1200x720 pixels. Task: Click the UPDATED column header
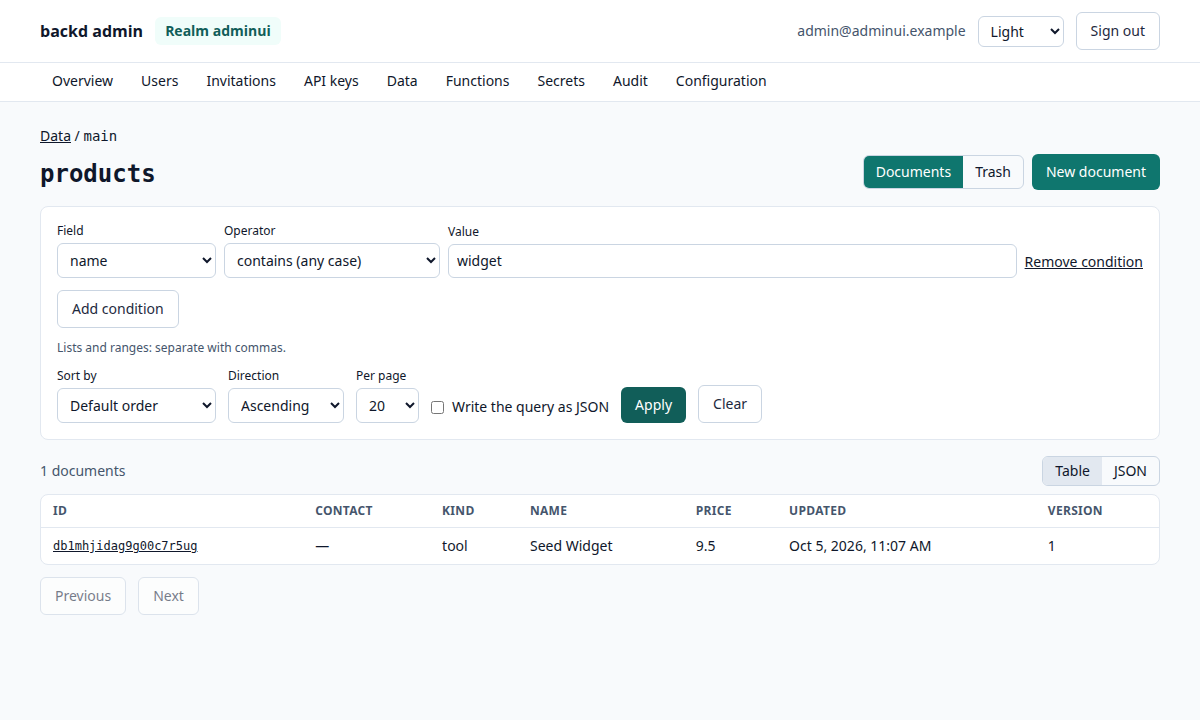(x=817, y=511)
